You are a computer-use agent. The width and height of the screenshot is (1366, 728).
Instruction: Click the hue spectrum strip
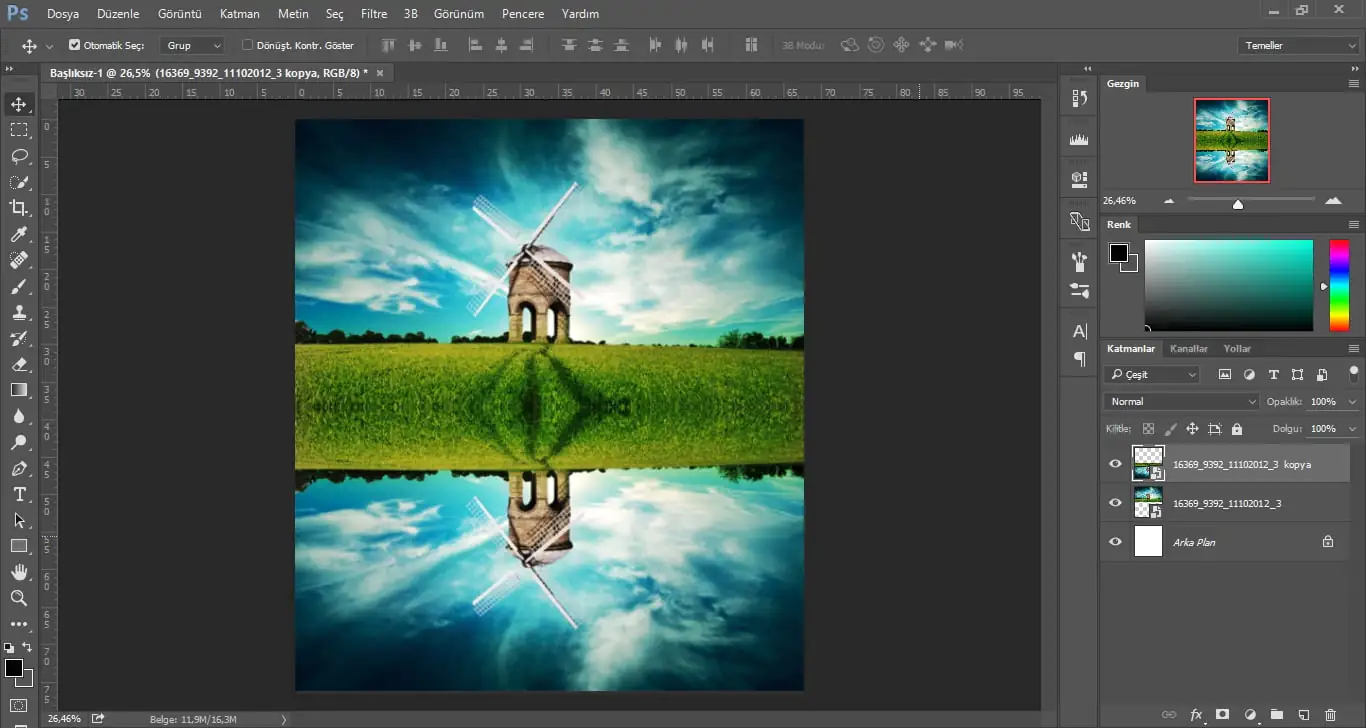[x=1338, y=285]
